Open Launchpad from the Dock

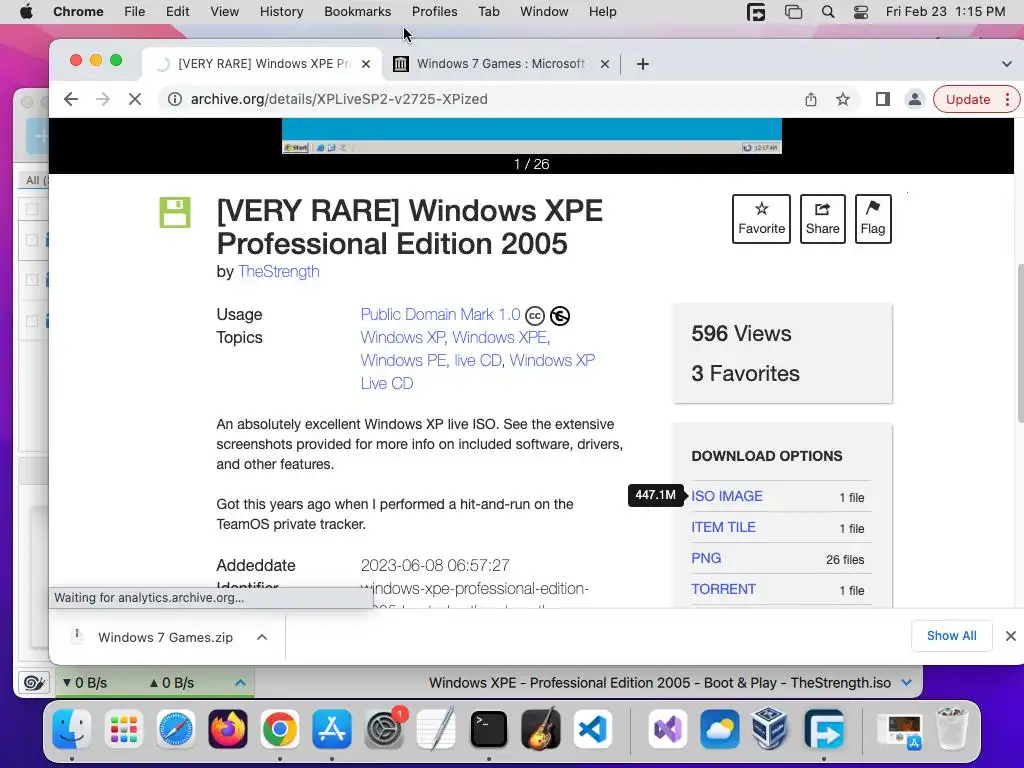(x=123, y=729)
